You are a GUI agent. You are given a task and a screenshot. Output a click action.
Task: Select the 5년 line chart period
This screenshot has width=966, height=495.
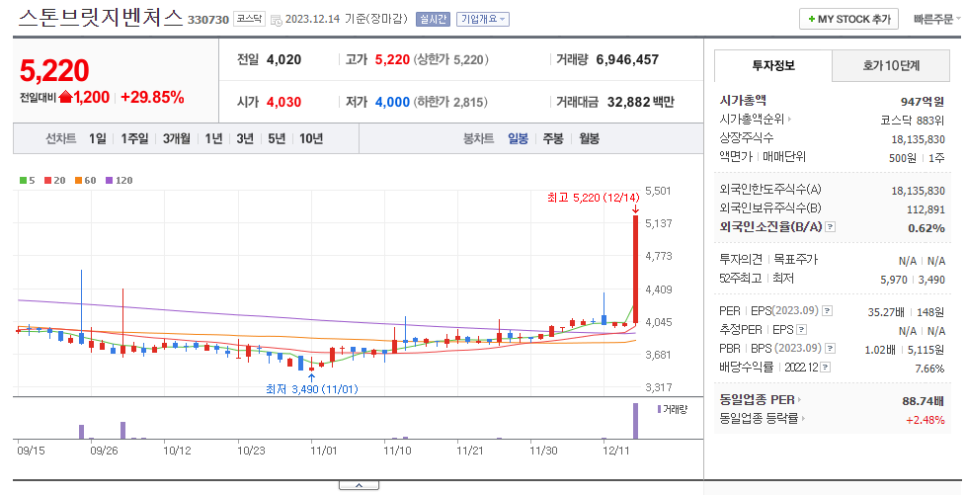276,139
